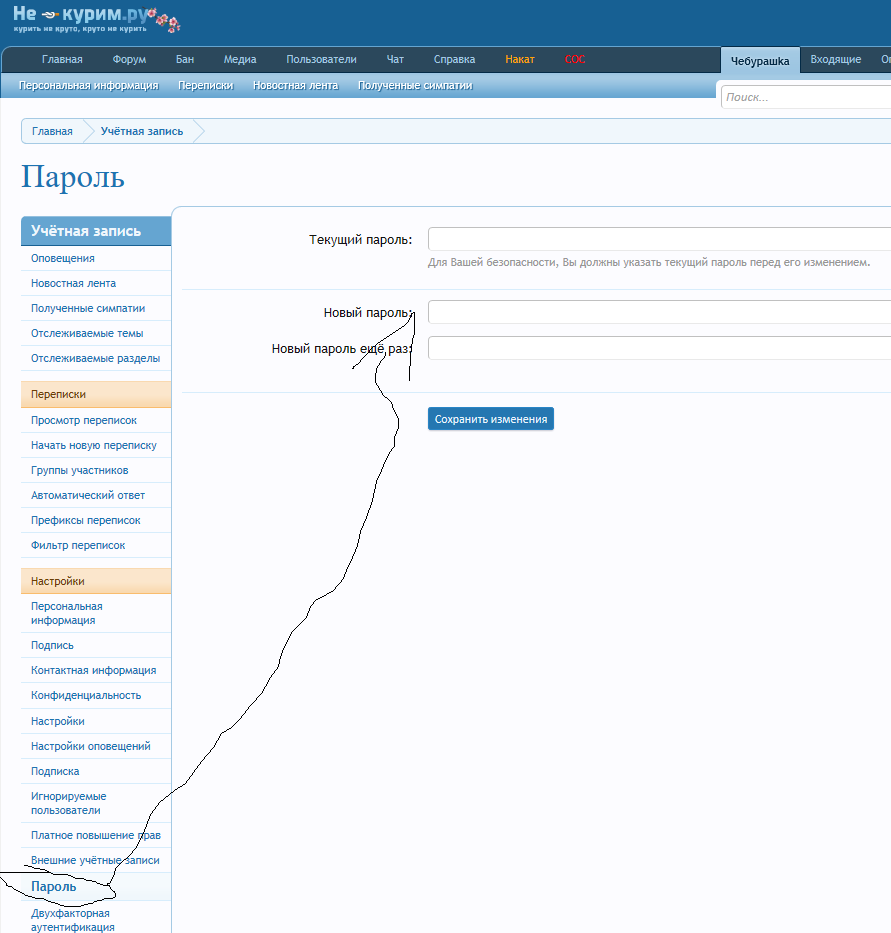The height and width of the screenshot is (933, 891).
Task: Open the Чат tab
Action: coord(395,60)
